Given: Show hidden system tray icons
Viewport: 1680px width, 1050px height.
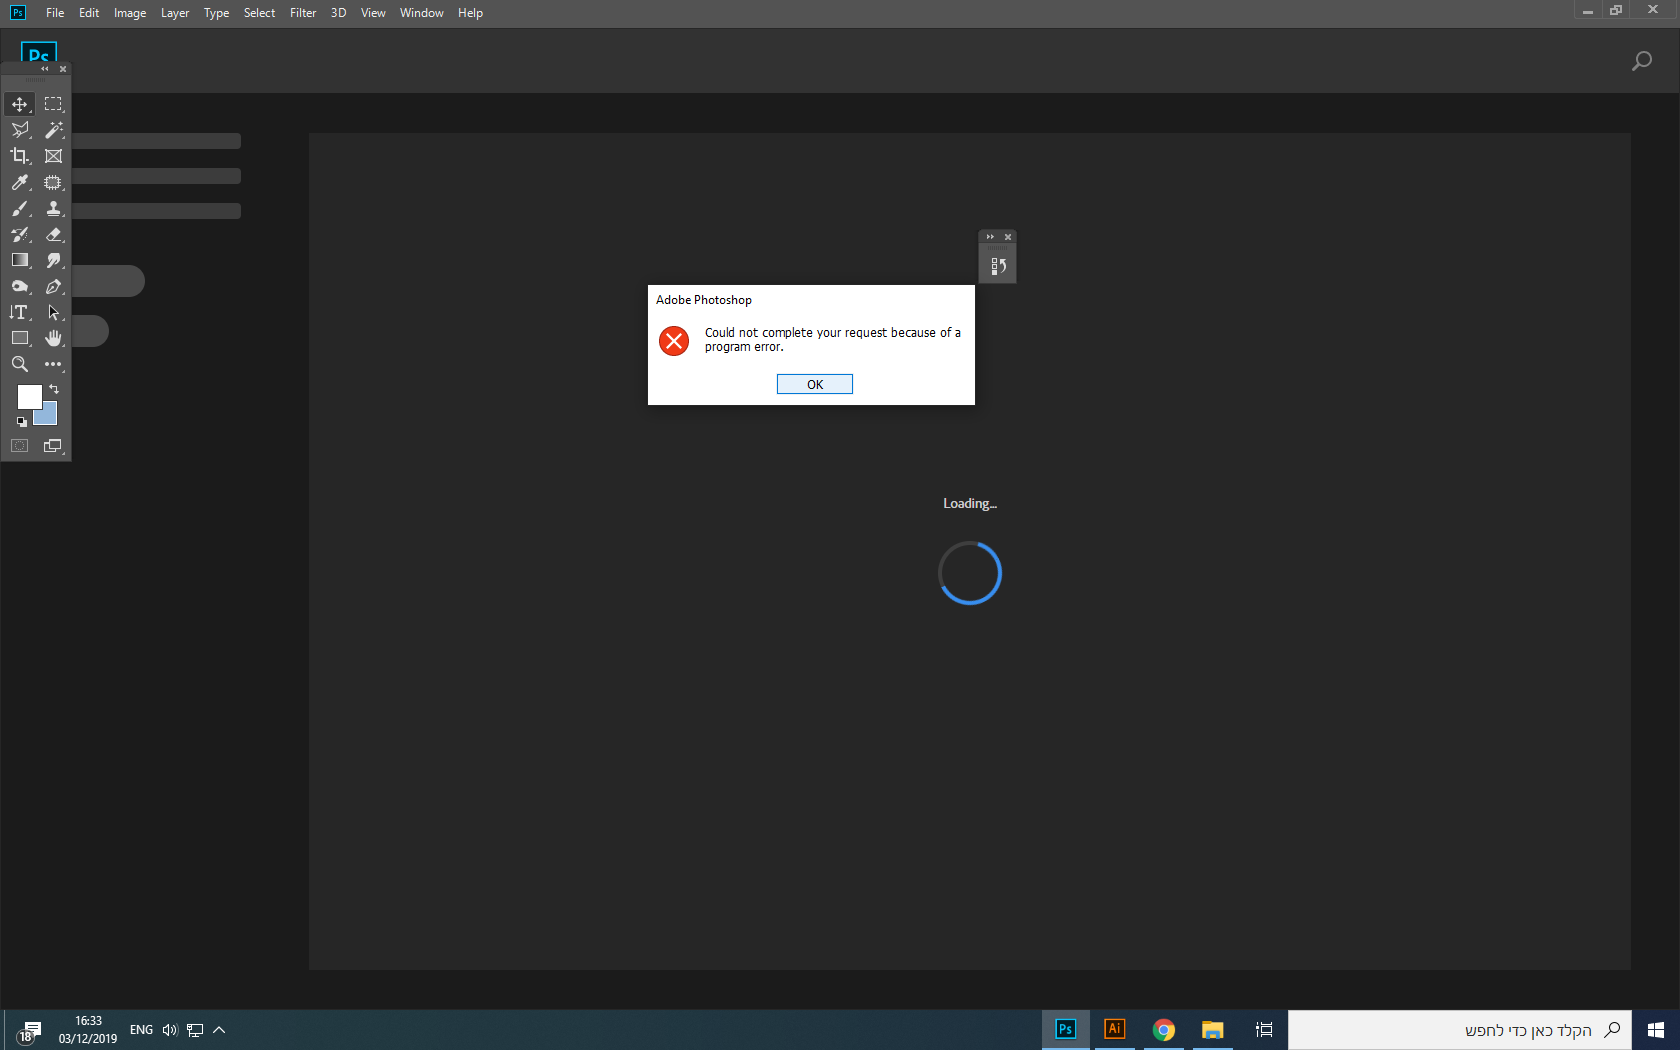Looking at the screenshot, I should [x=219, y=1030].
